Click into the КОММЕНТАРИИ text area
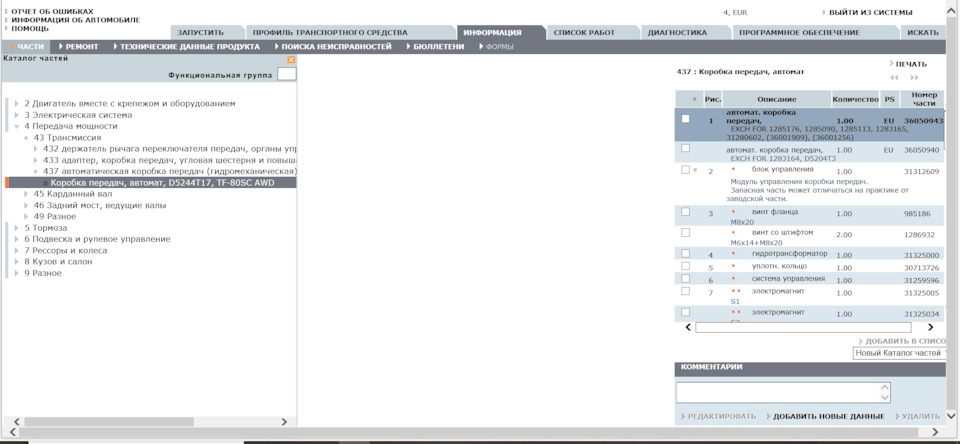 click(x=778, y=393)
